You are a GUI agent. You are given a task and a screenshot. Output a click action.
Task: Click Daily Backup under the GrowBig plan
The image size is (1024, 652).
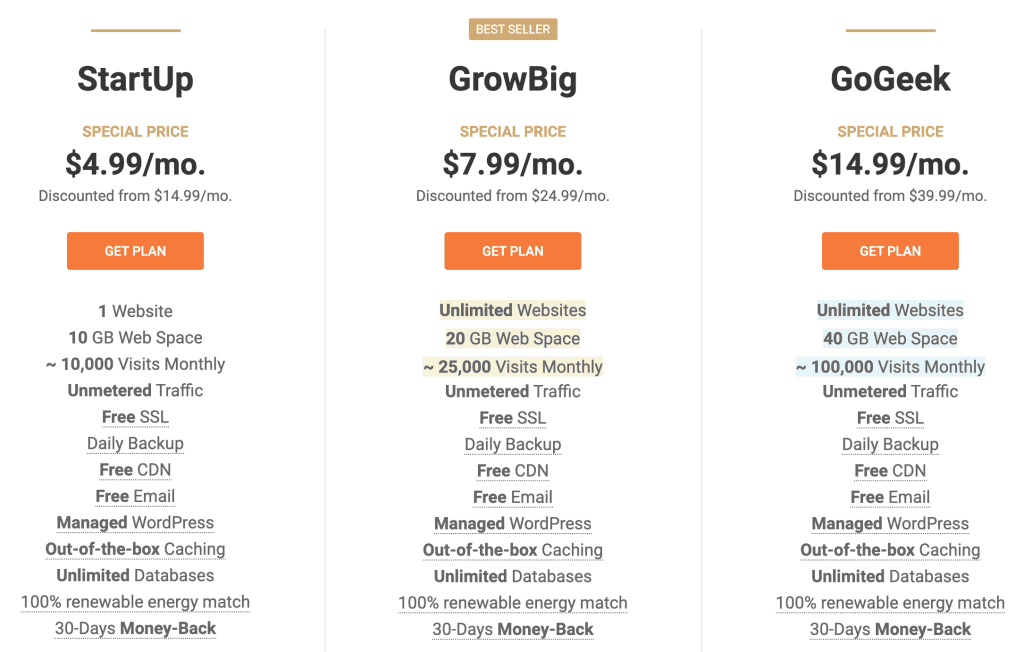(x=512, y=444)
